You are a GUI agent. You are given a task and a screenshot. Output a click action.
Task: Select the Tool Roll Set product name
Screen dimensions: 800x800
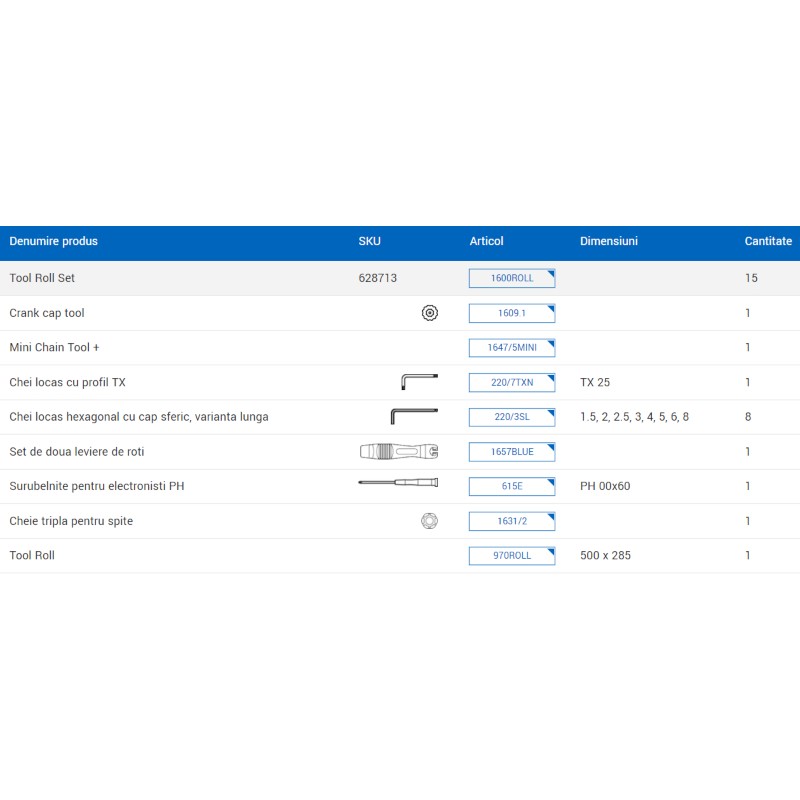[x=42, y=278]
